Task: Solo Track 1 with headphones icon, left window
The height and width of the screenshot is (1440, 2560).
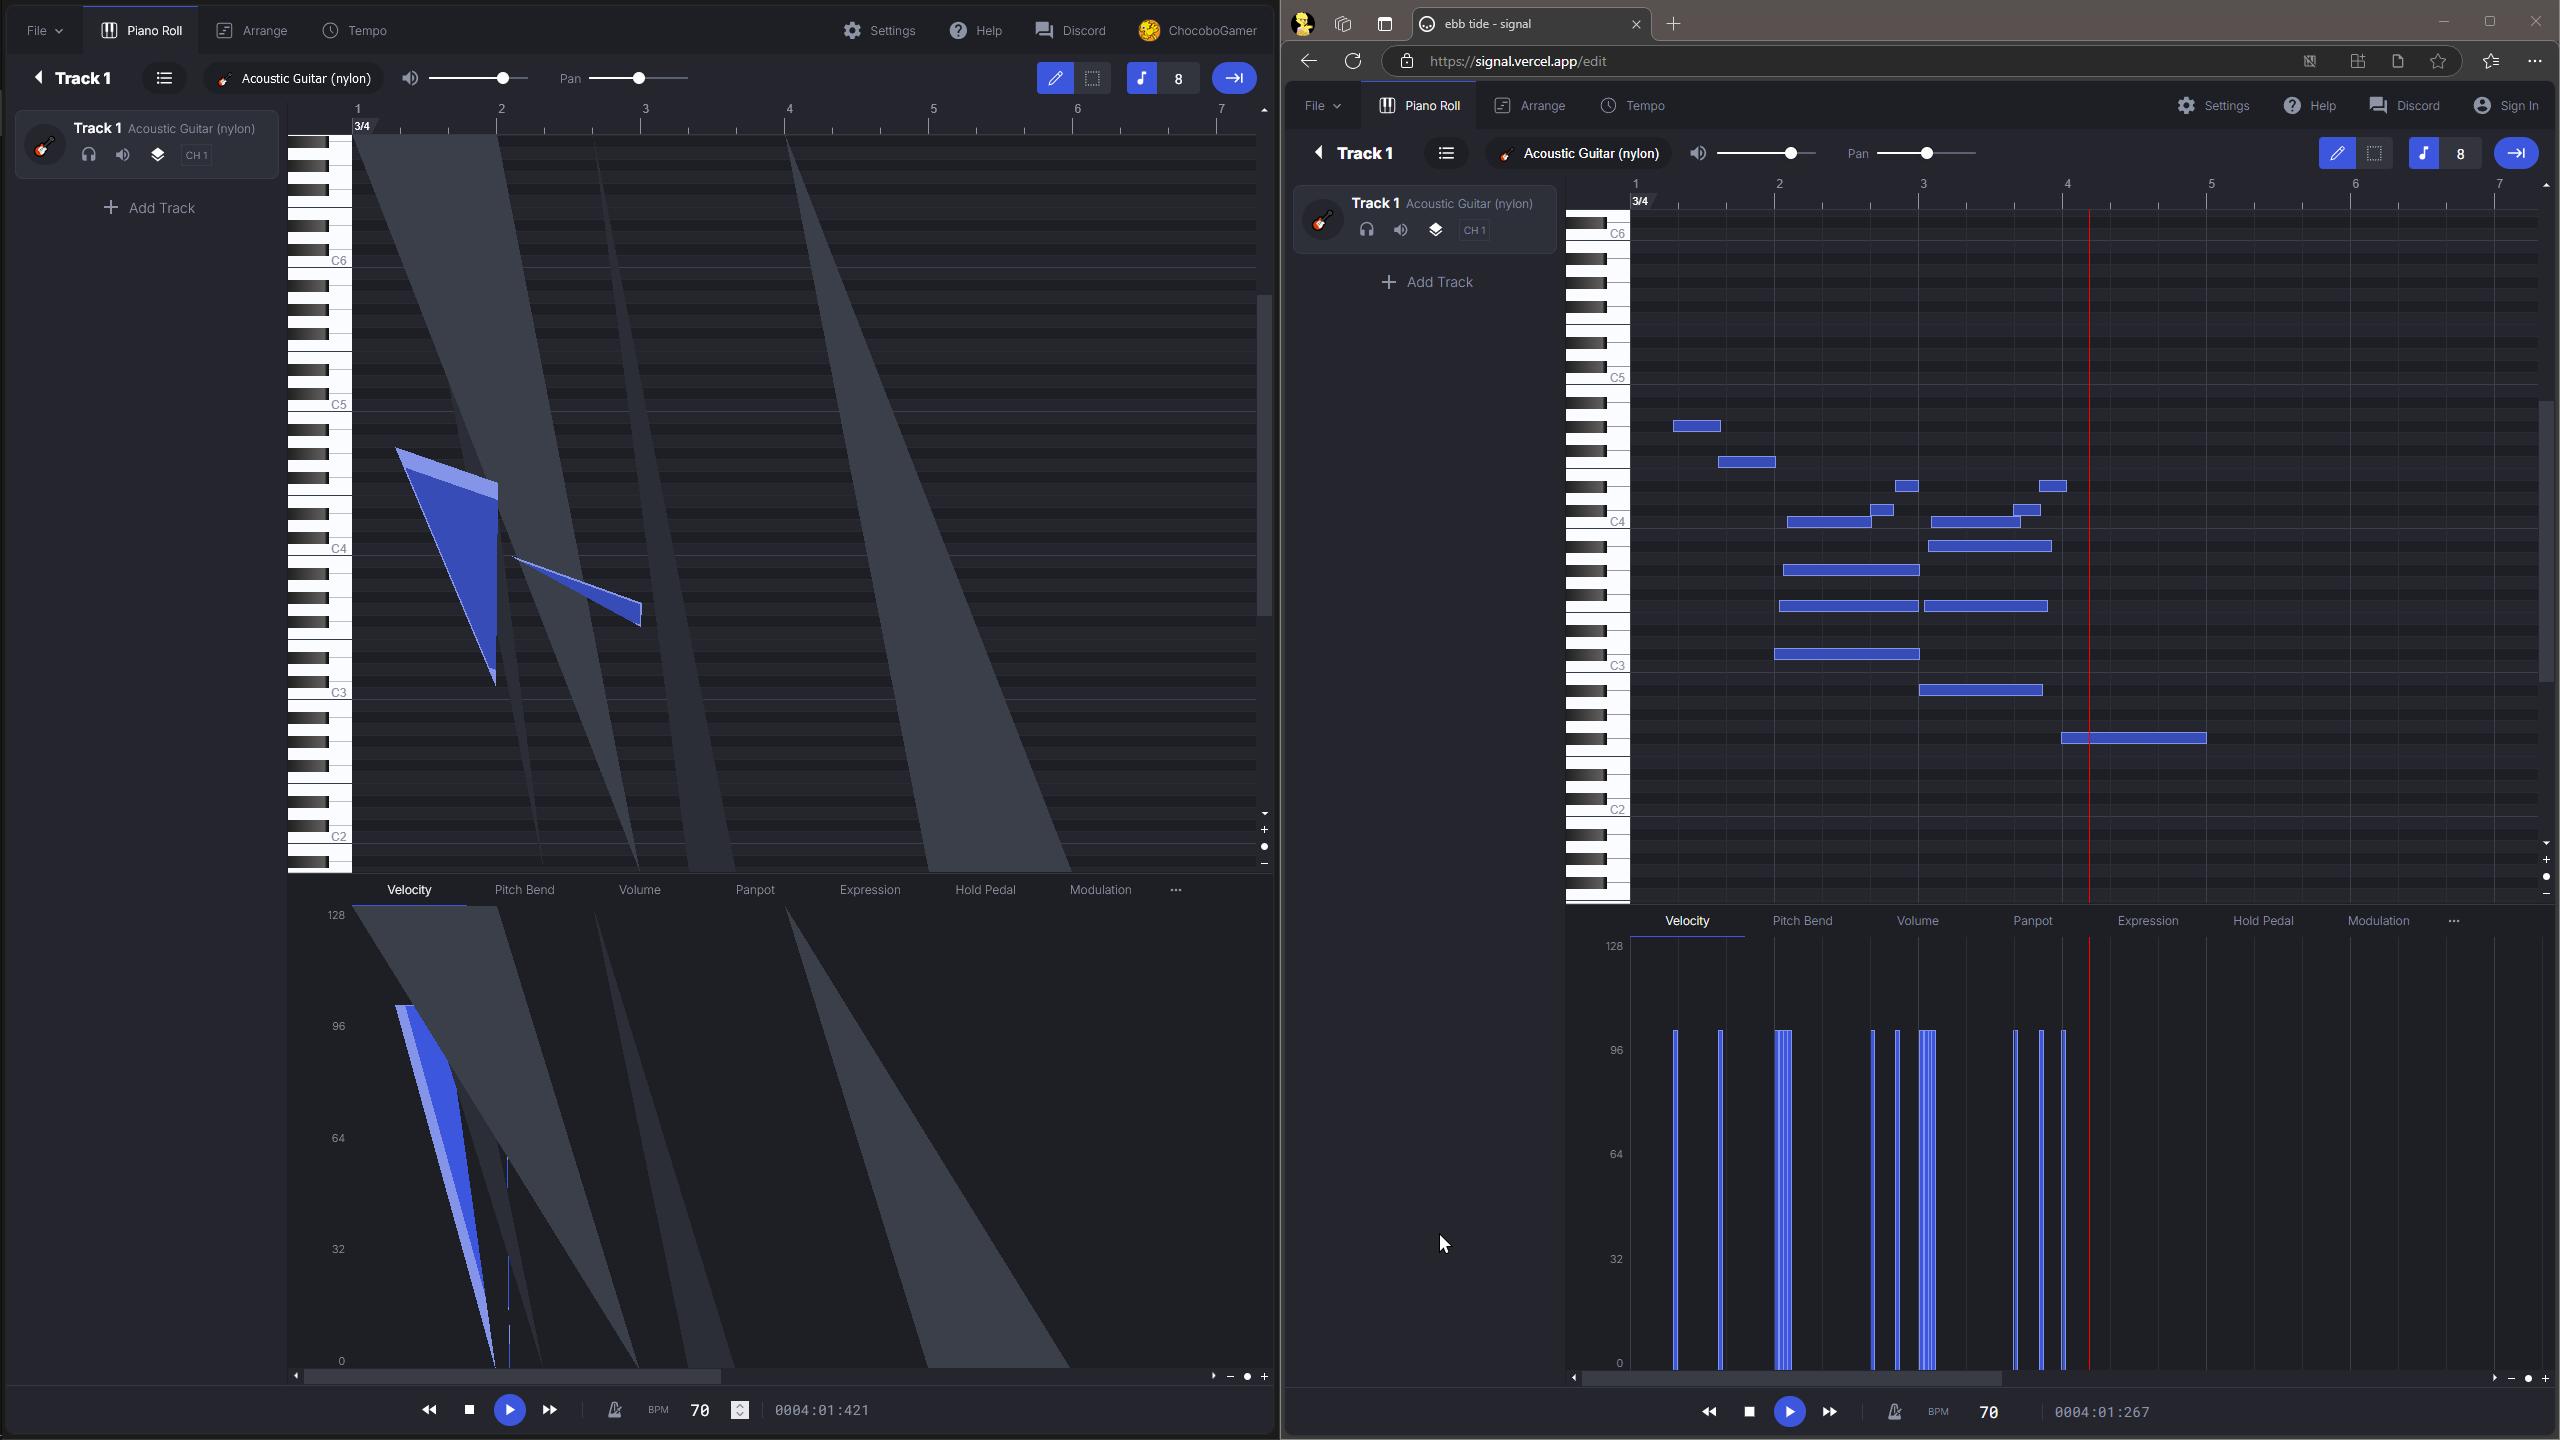Action: [x=89, y=155]
